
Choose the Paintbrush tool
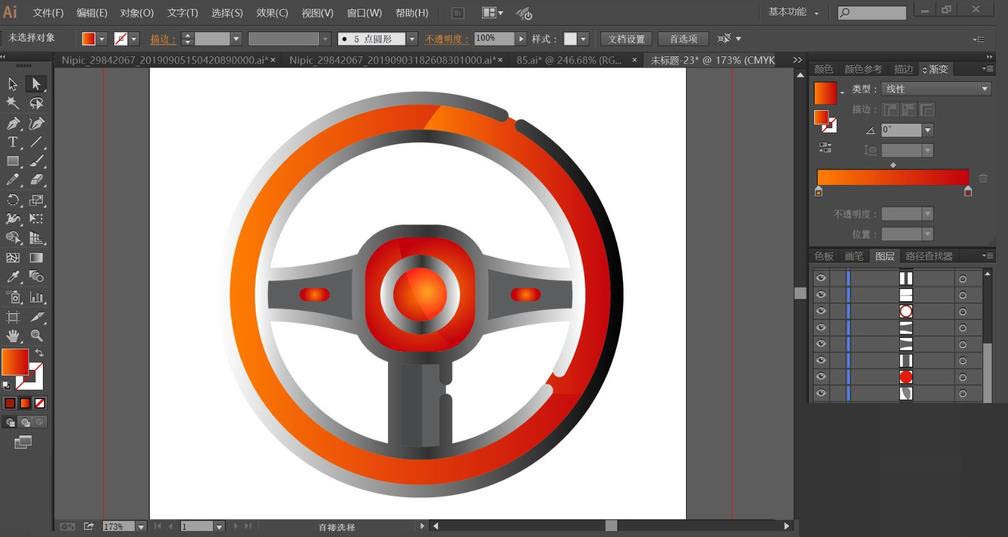(36, 161)
